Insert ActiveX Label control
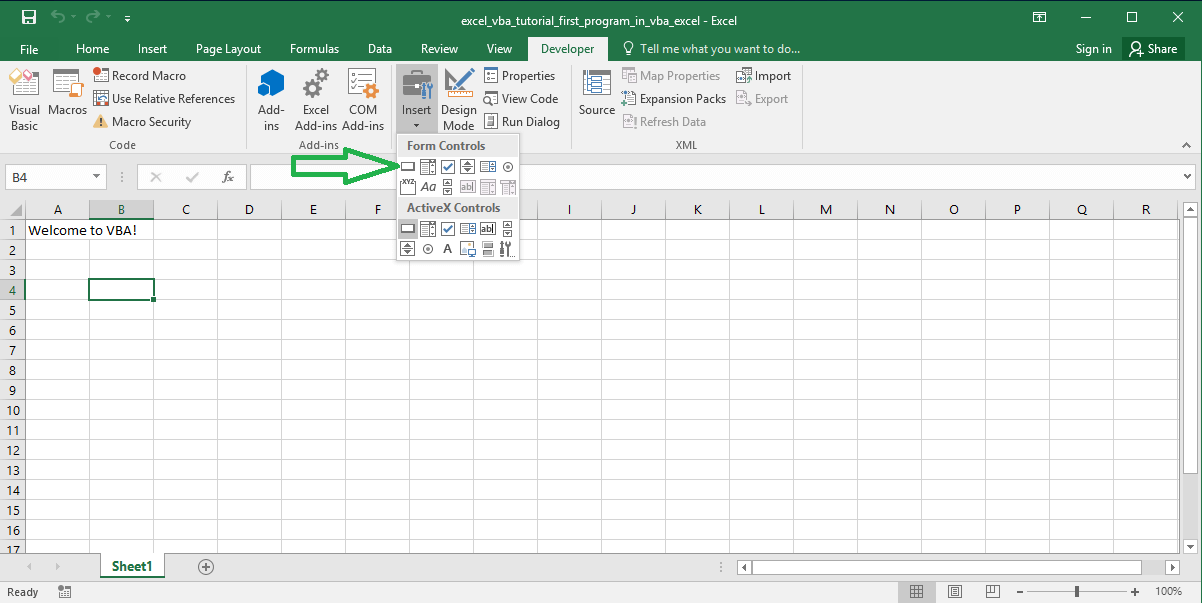Viewport: 1202px width, 603px height. click(x=448, y=249)
